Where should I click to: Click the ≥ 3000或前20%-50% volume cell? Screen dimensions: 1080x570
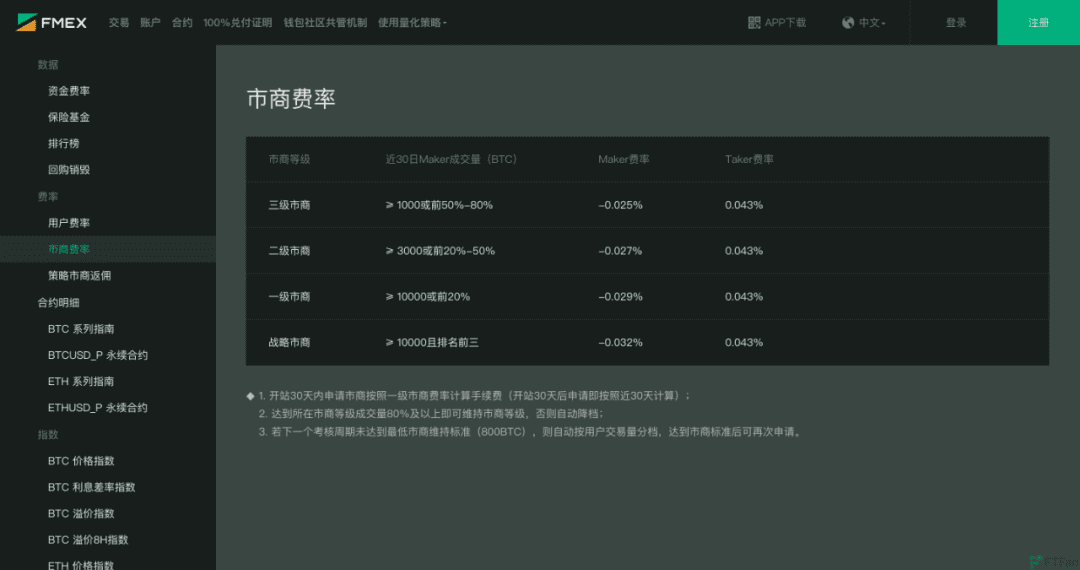coord(440,251)
